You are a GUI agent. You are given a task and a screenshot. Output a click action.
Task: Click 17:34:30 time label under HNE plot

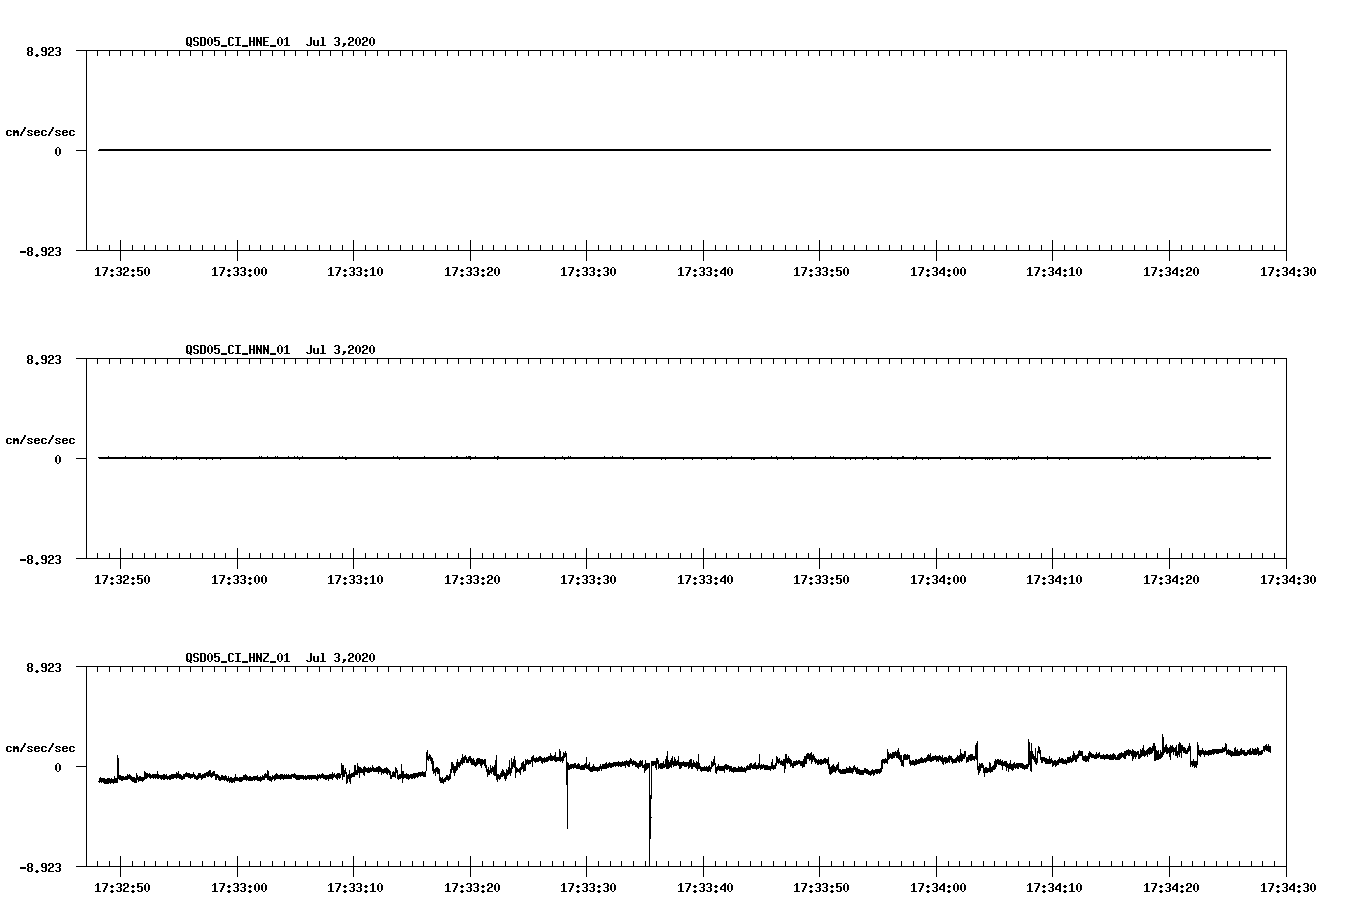tap(1288, 271)
